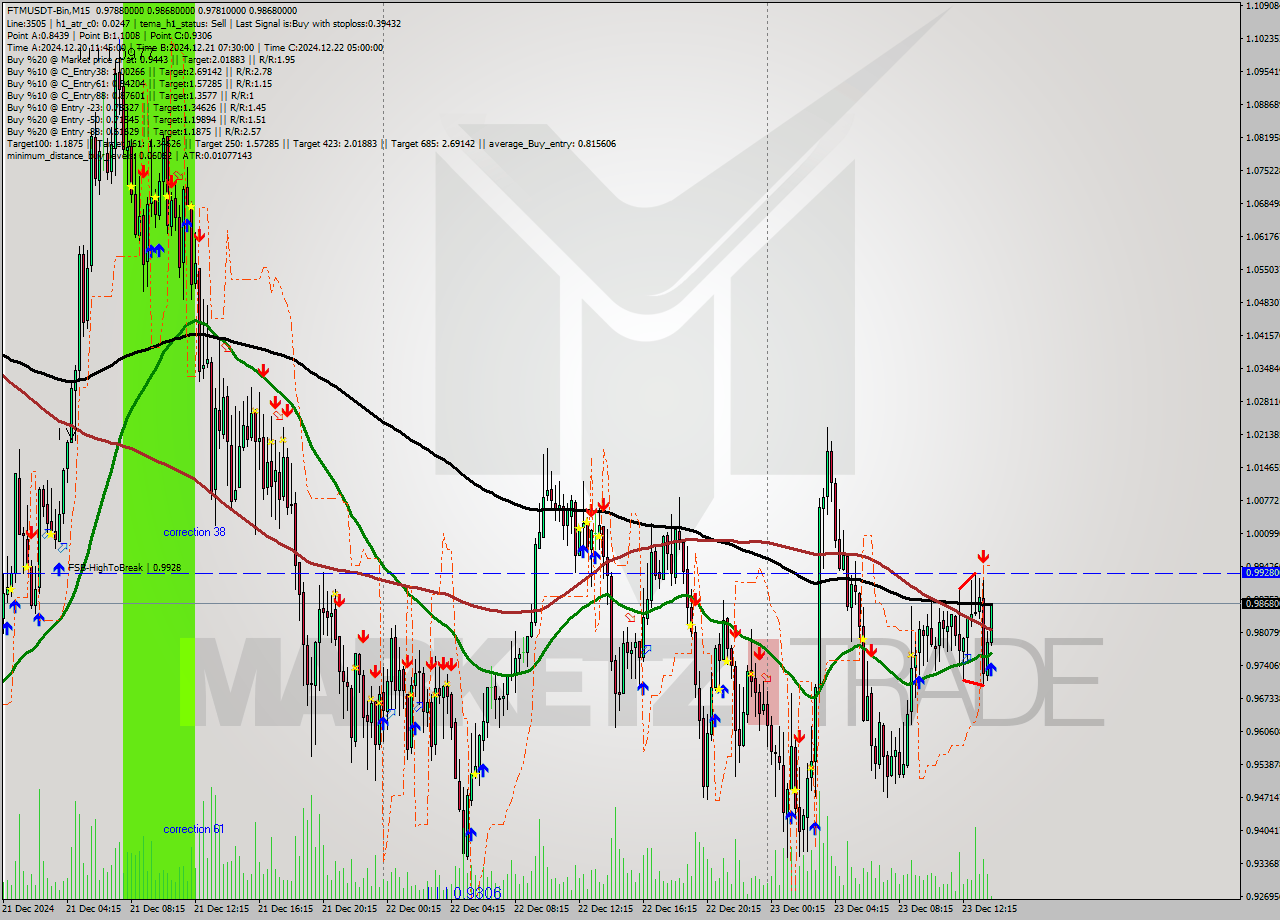Click the '23 Dec 00:15' time label
1280x920 pixels.
pos(797,909)
